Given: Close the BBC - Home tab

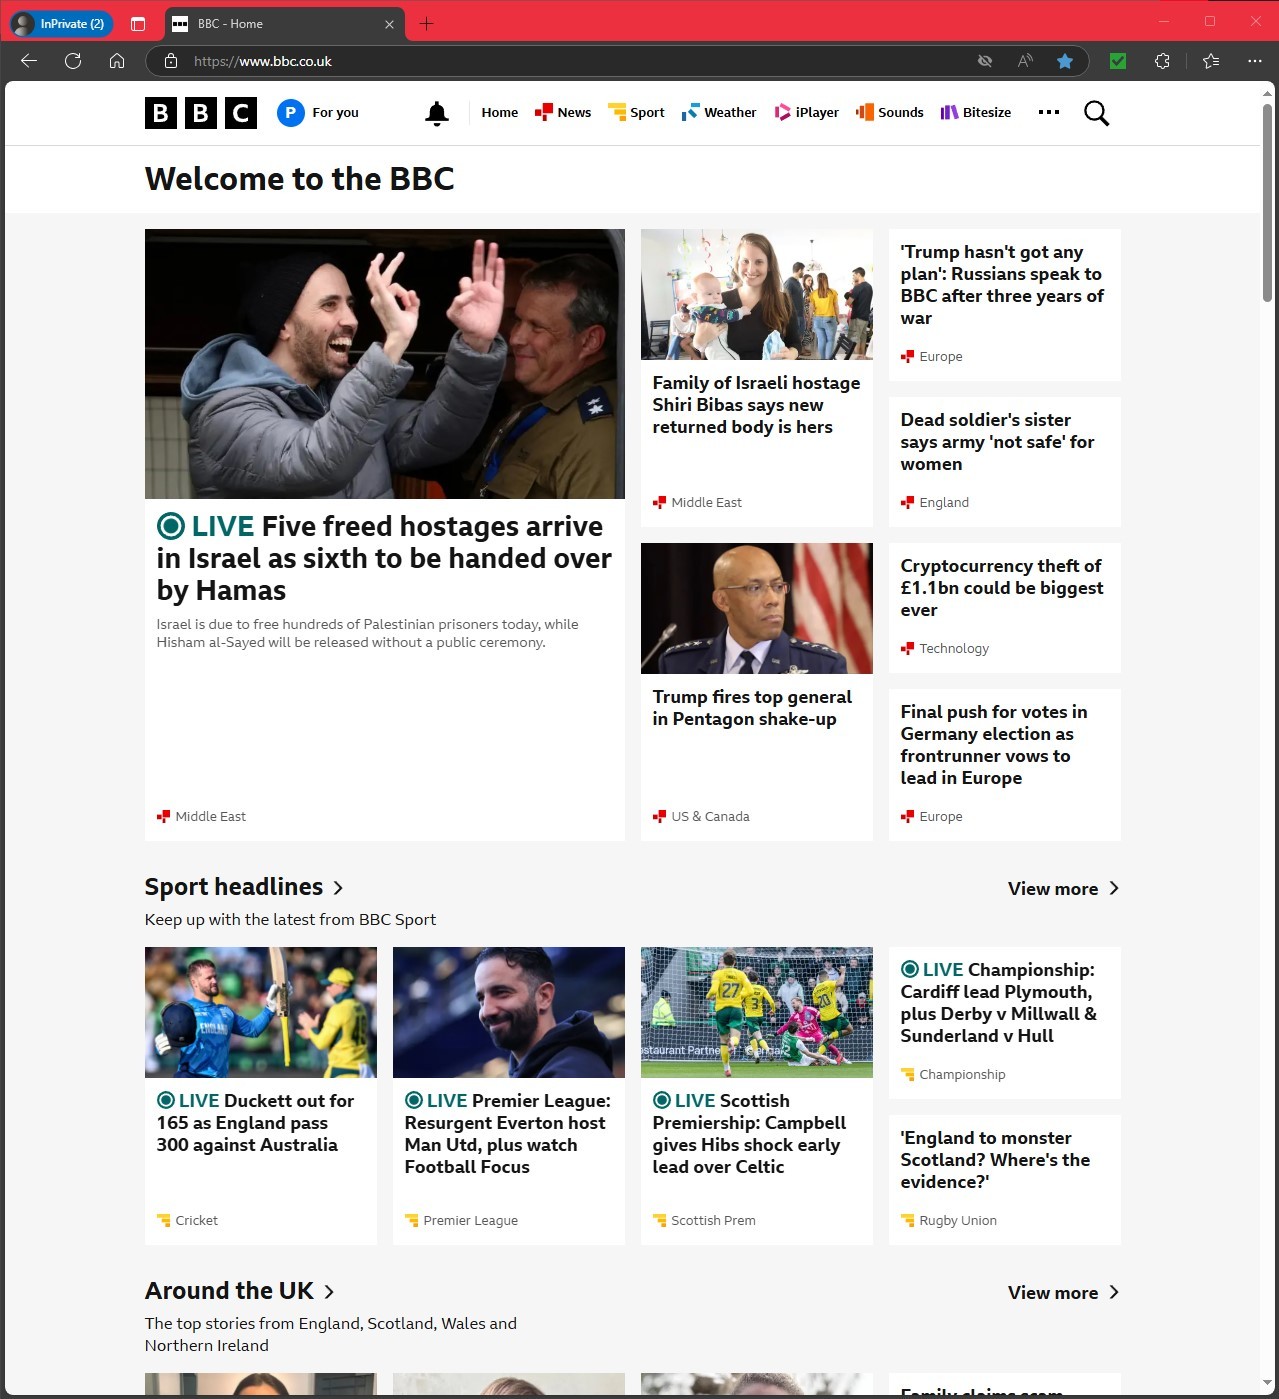Looking at the screenshot, I should pos(389,24).
